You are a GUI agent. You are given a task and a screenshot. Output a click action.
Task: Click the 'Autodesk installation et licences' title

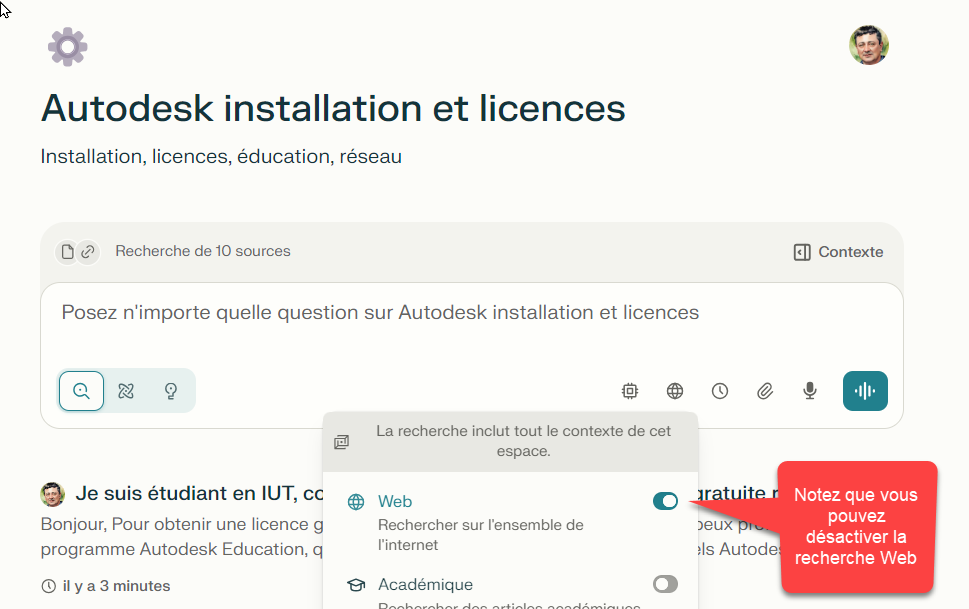[x=333, y=109]
